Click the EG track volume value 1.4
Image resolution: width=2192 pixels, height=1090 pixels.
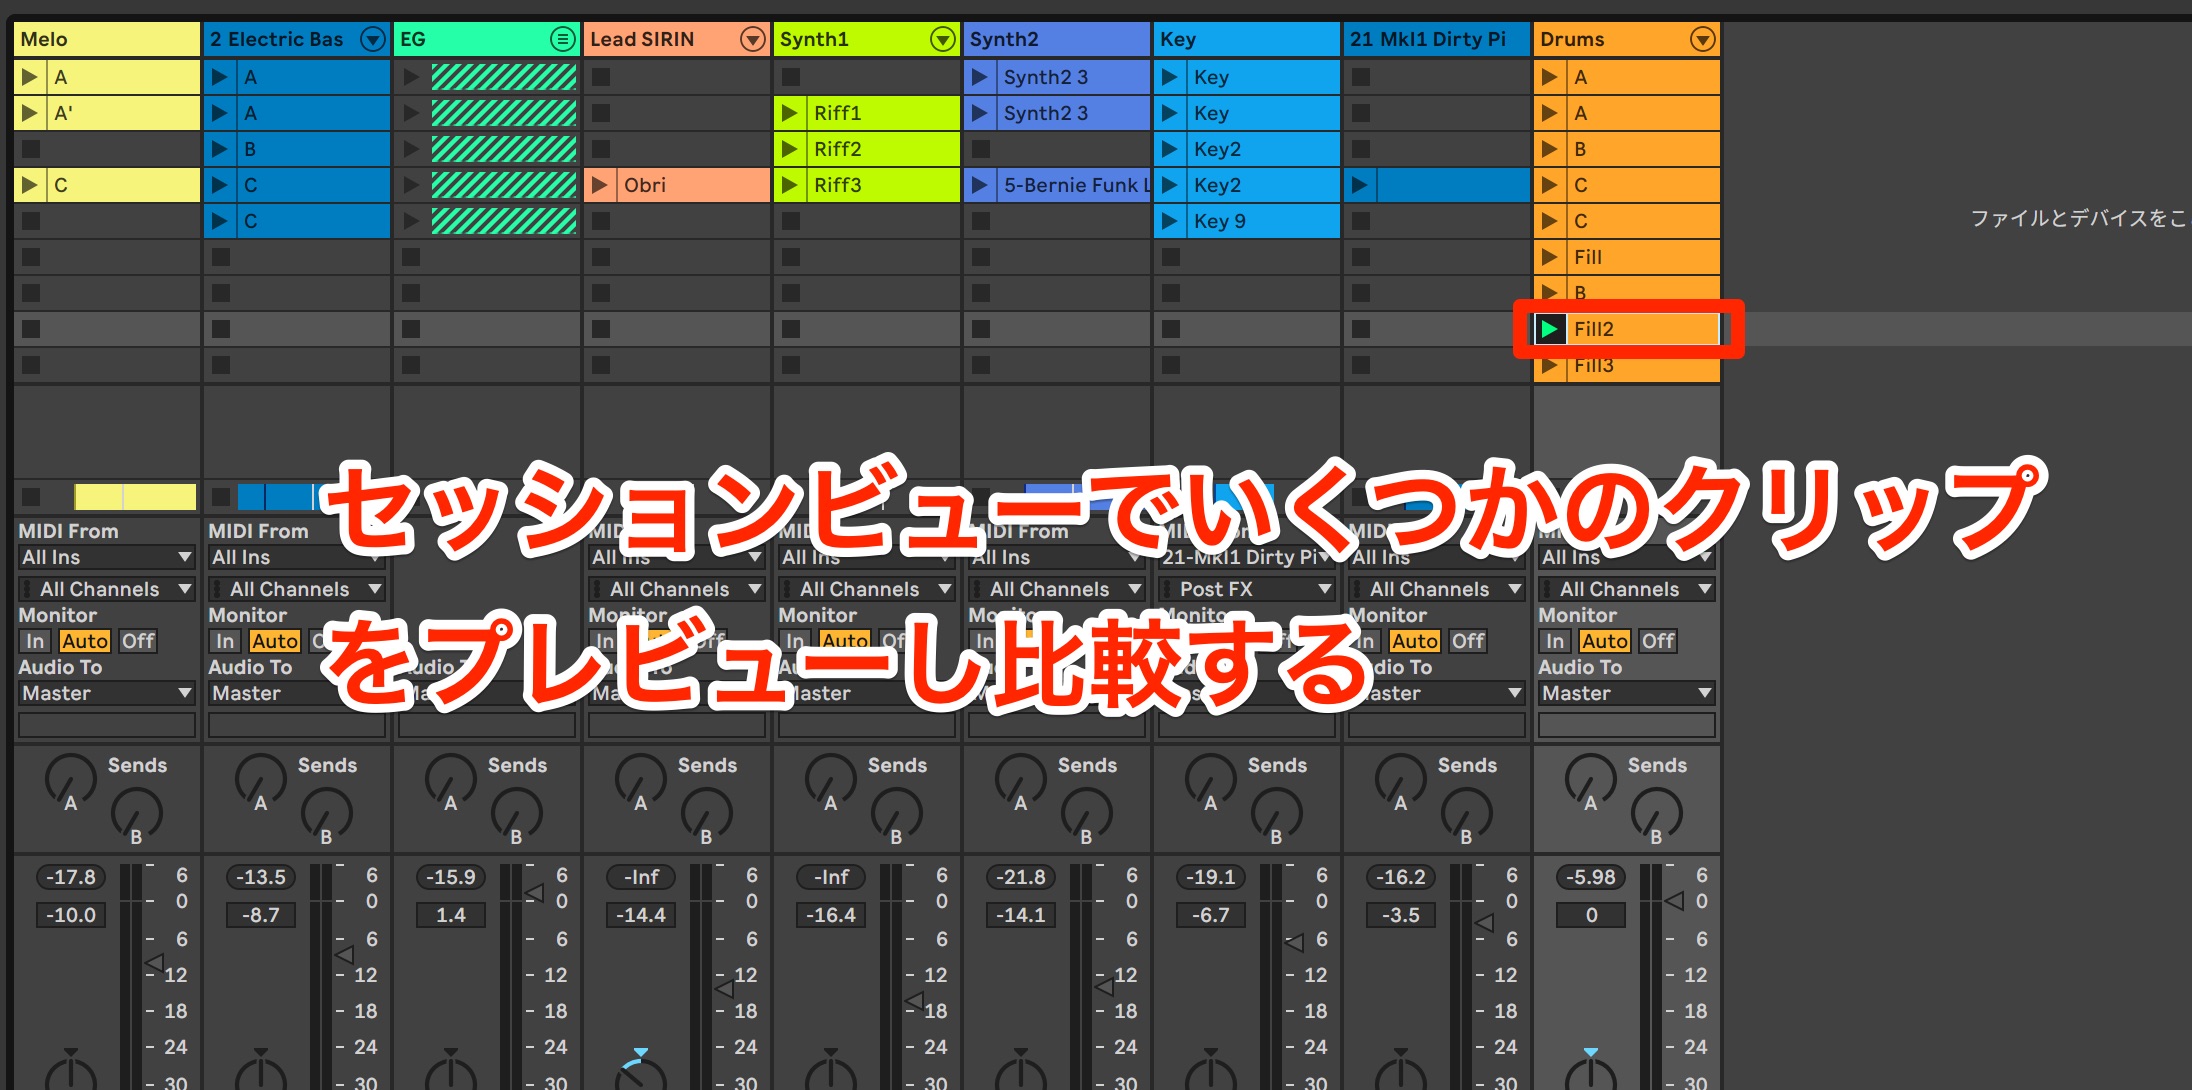[451, 915]
